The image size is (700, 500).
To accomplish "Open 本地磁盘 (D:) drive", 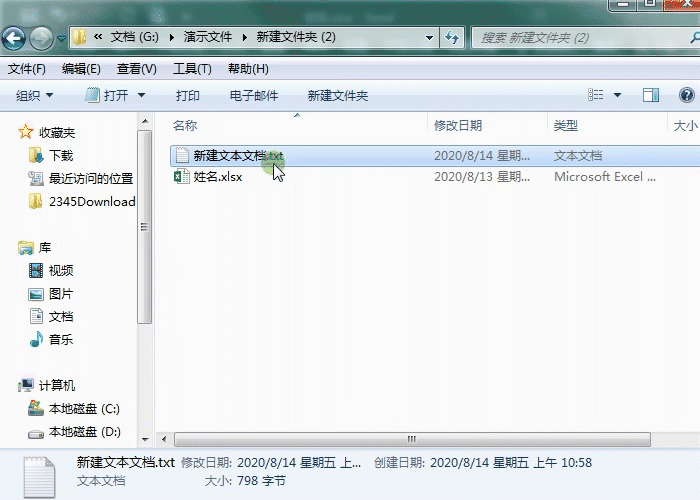I will pyautogui.click(x=84, y=432).
